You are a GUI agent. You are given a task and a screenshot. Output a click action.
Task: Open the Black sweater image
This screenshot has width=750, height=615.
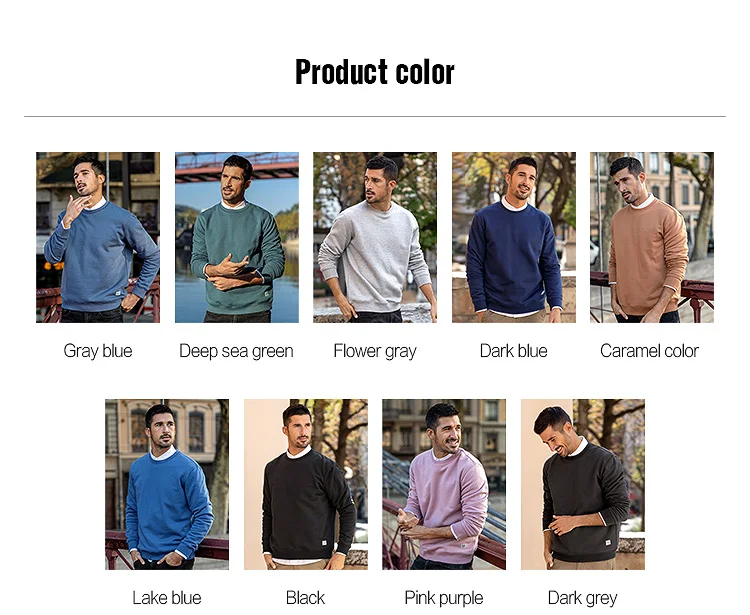(306, 484)
